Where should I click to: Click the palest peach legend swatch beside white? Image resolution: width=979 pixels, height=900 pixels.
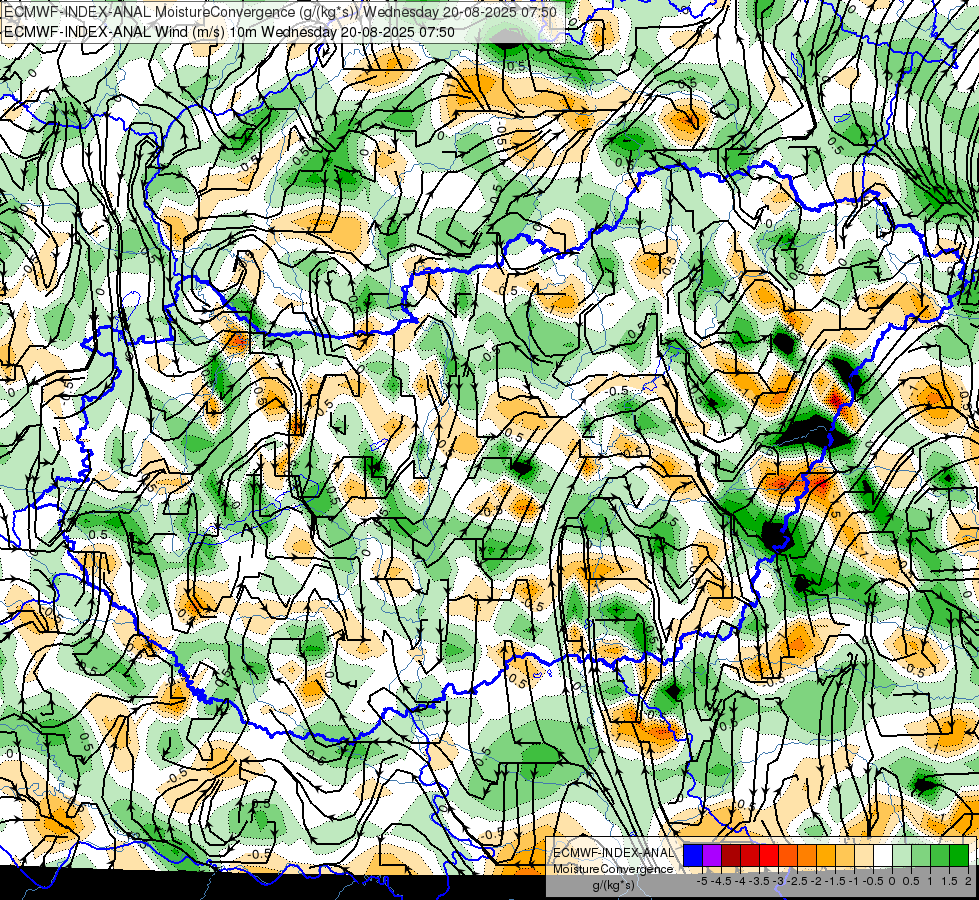coord(864,855)
